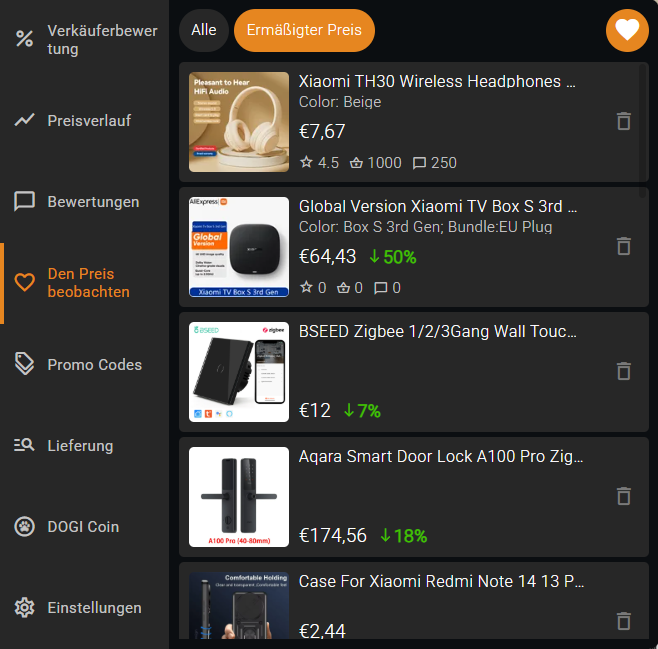The height and width of the screenshot is (649, 658).
Task: Open the Verkäuferbewertung section
Action: coord(85,40)
